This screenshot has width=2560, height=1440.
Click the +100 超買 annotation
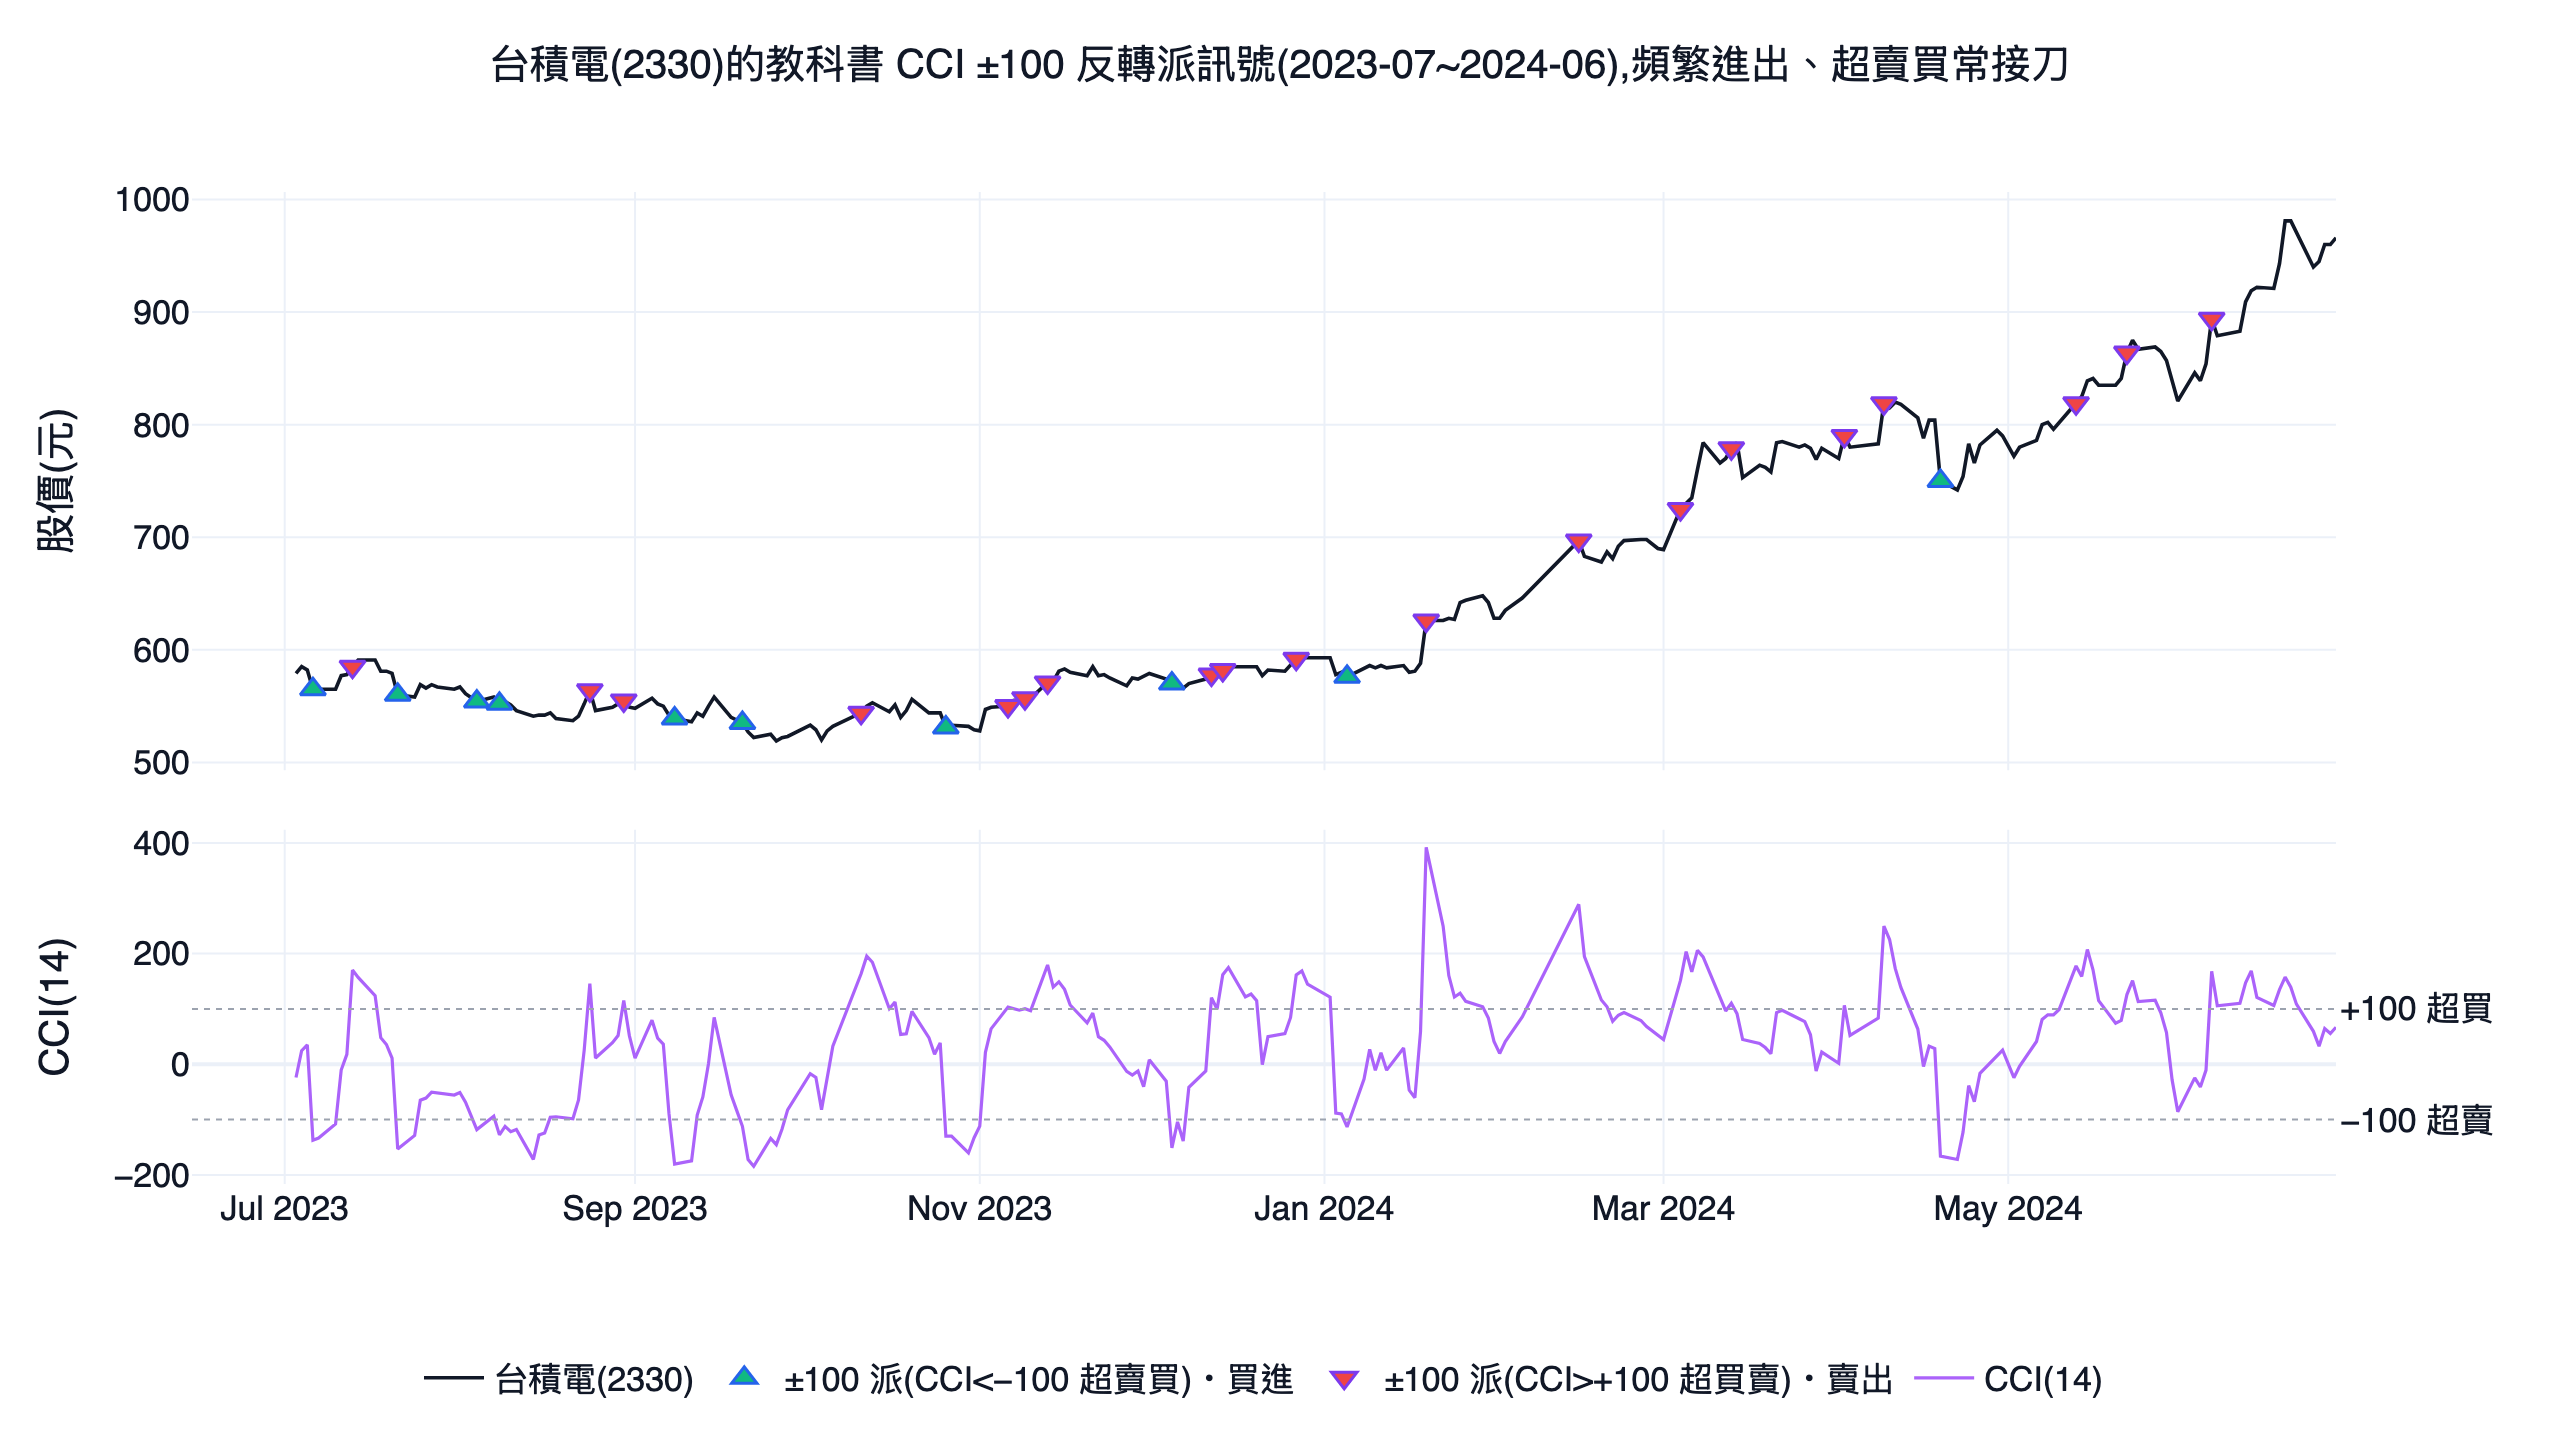point(2416,1009)
